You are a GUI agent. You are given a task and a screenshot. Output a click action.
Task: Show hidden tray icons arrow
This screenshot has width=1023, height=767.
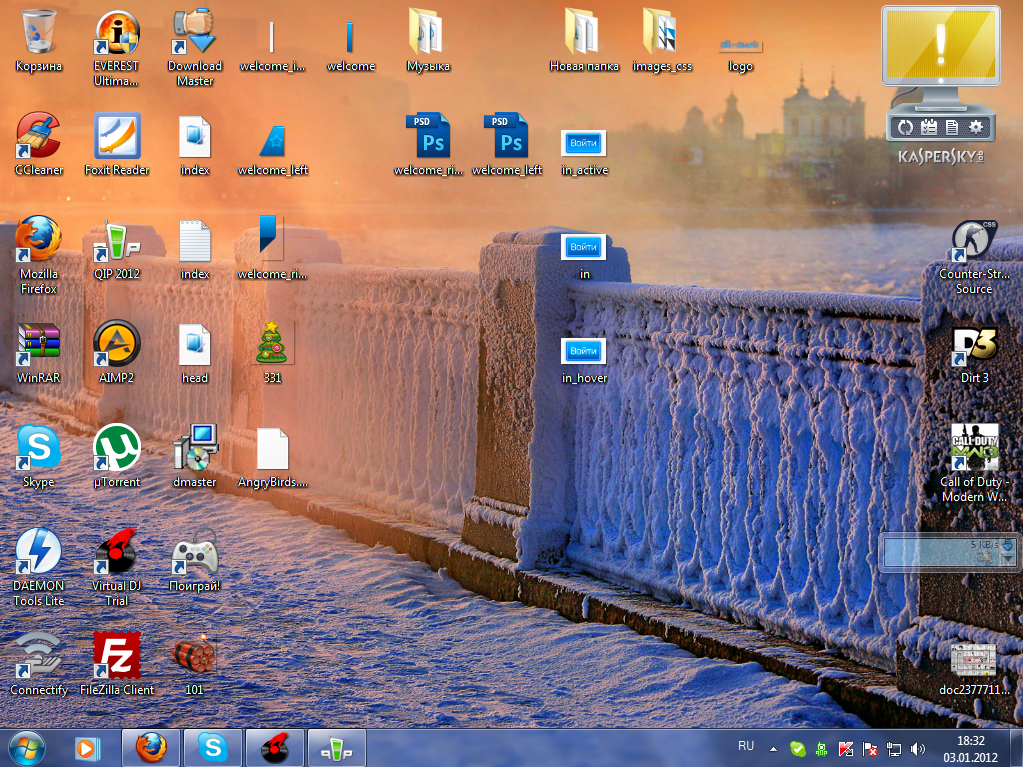coord(772,748)
